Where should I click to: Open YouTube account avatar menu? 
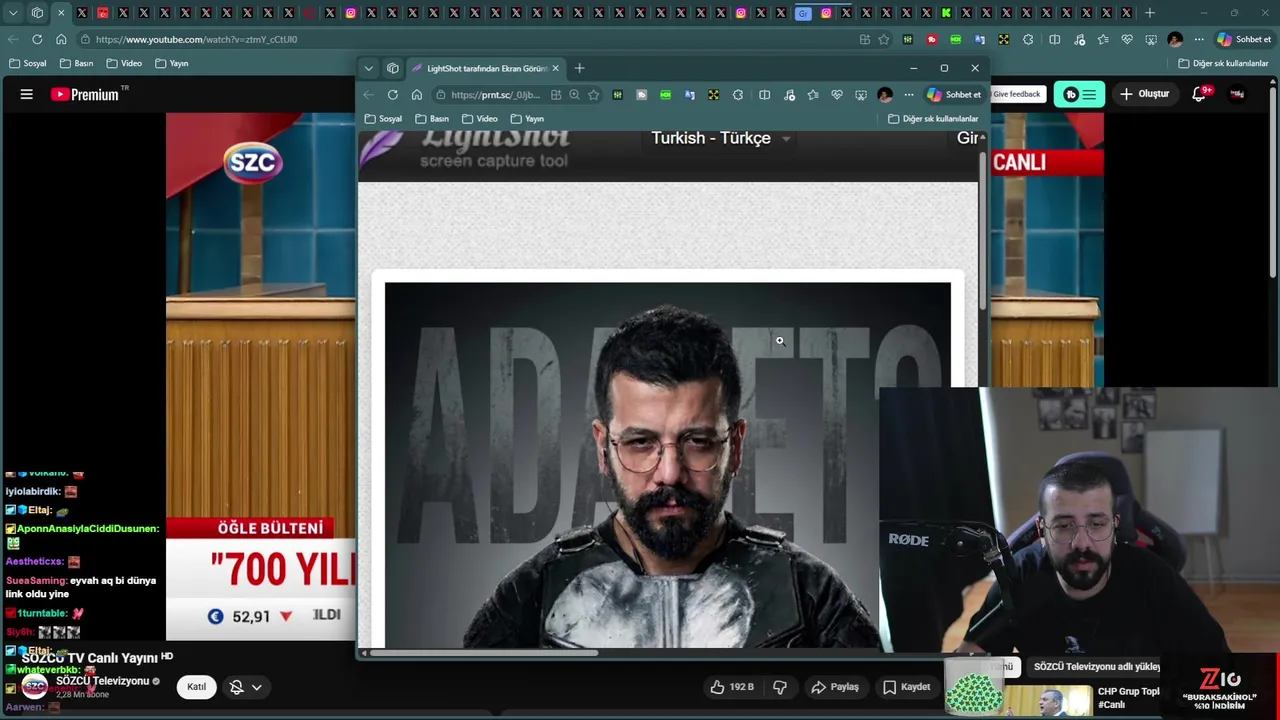1238,94
